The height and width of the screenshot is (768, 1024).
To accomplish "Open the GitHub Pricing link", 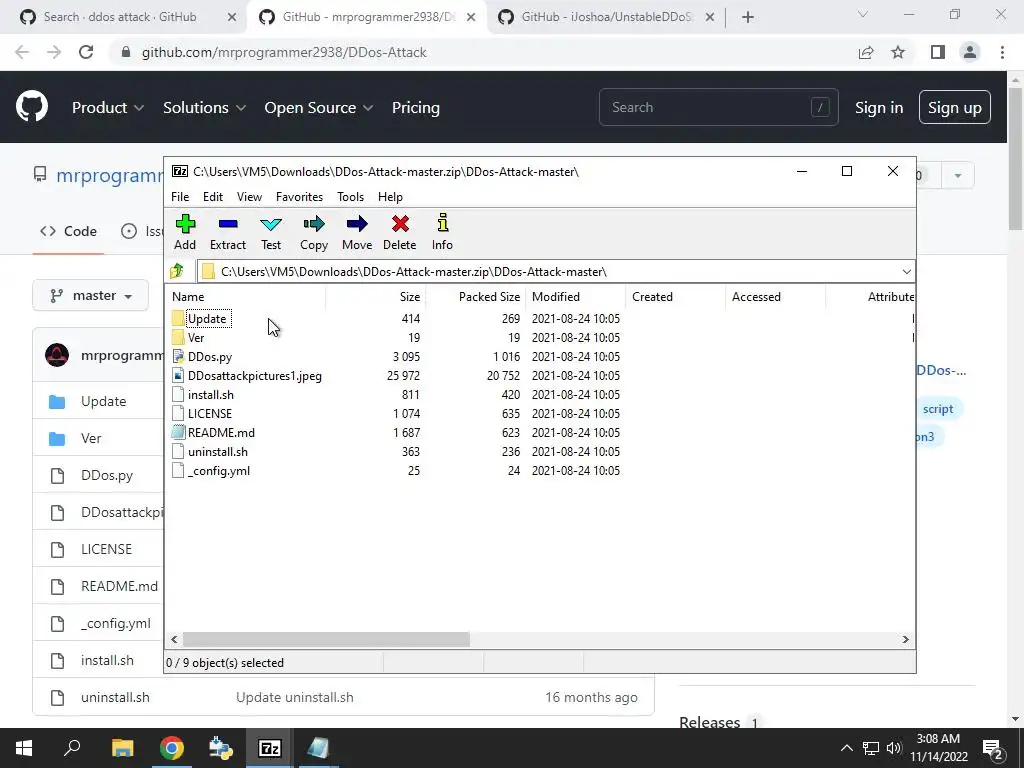I will point(415,108).
